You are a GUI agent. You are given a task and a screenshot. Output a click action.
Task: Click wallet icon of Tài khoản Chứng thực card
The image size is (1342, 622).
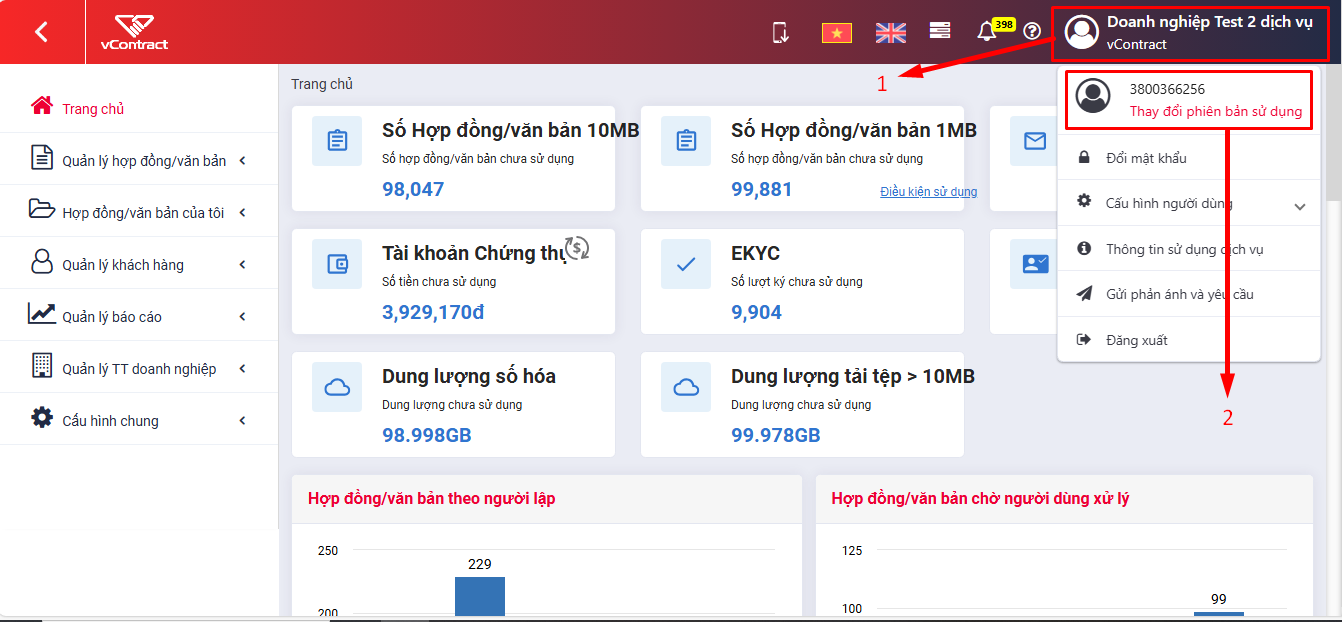click(337, 264)
